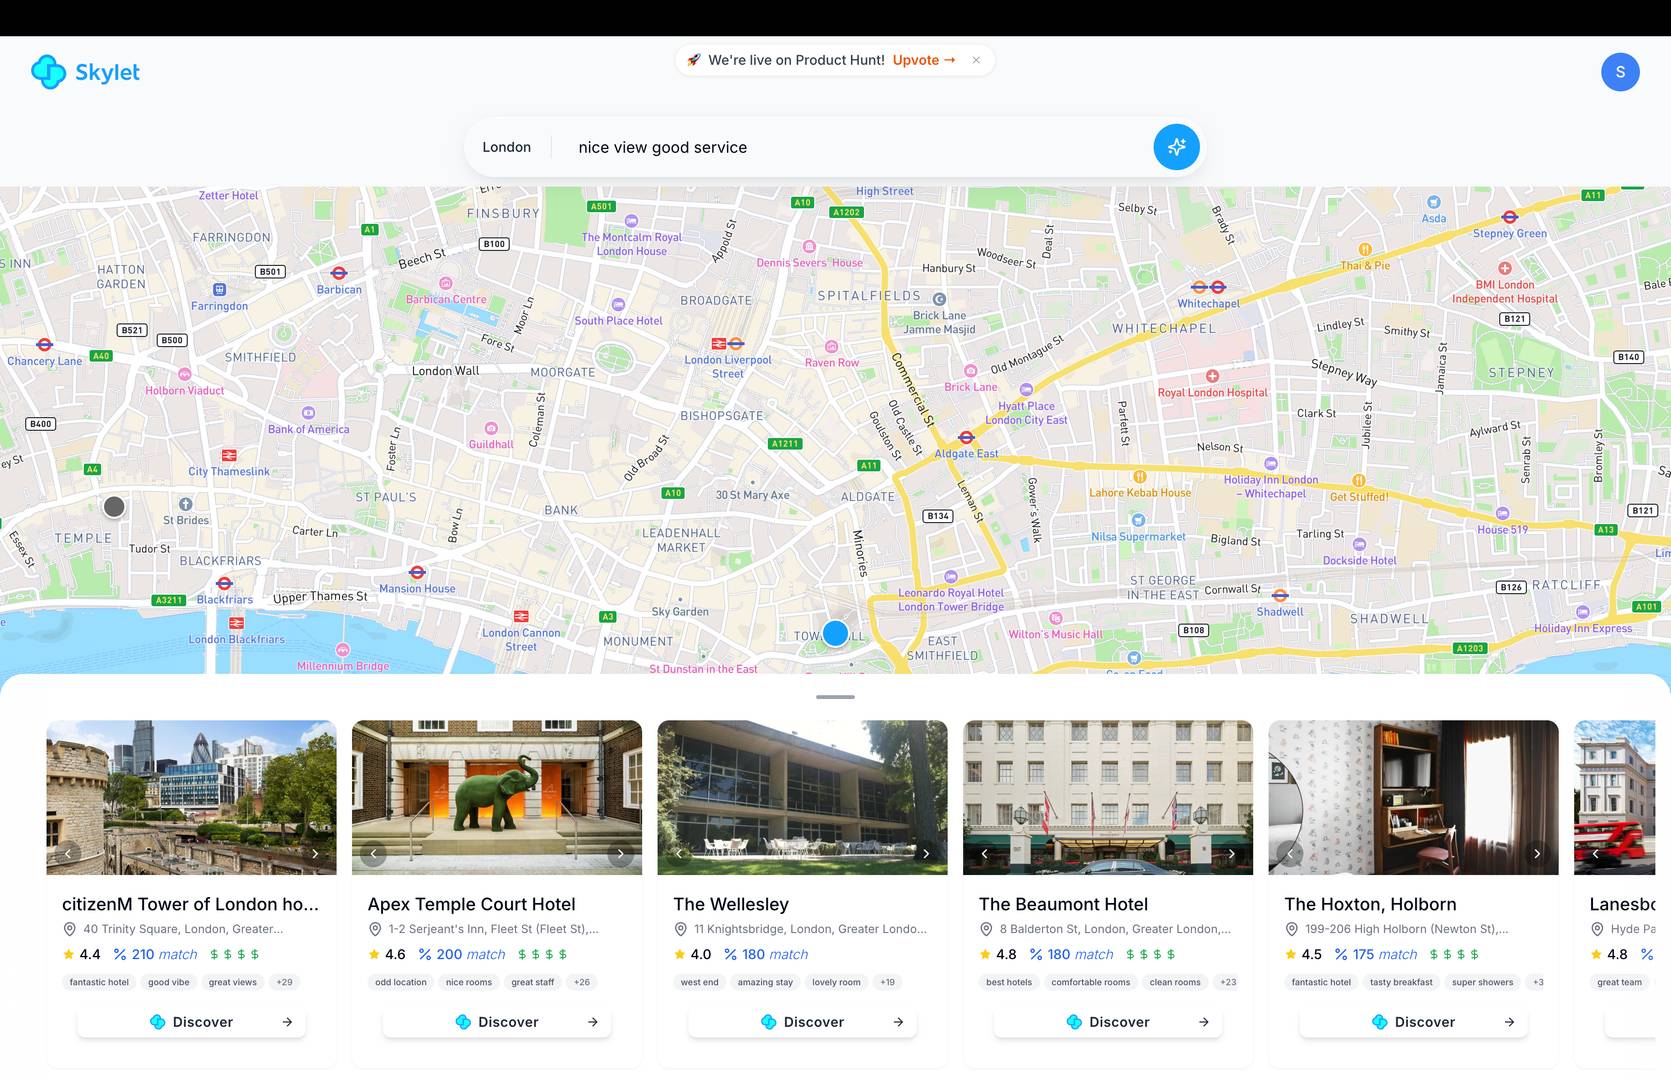Click the 'great staff' tag on Apex card
Viewport: 1671px width, 1080px height.
pos(533,982)
